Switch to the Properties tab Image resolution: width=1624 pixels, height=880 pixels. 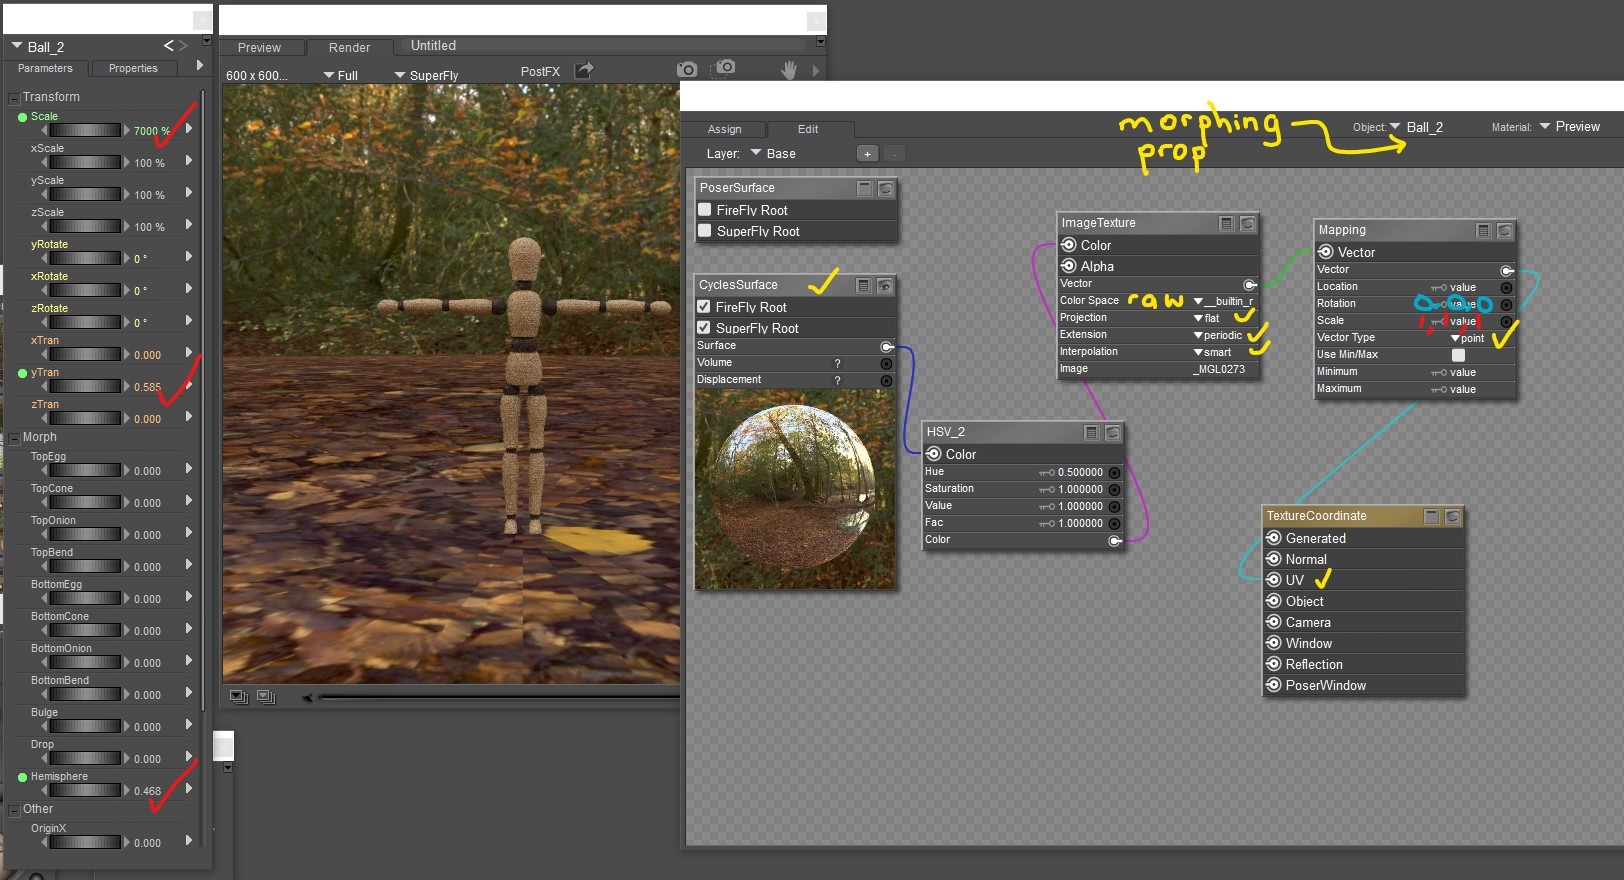coord(133,69)
